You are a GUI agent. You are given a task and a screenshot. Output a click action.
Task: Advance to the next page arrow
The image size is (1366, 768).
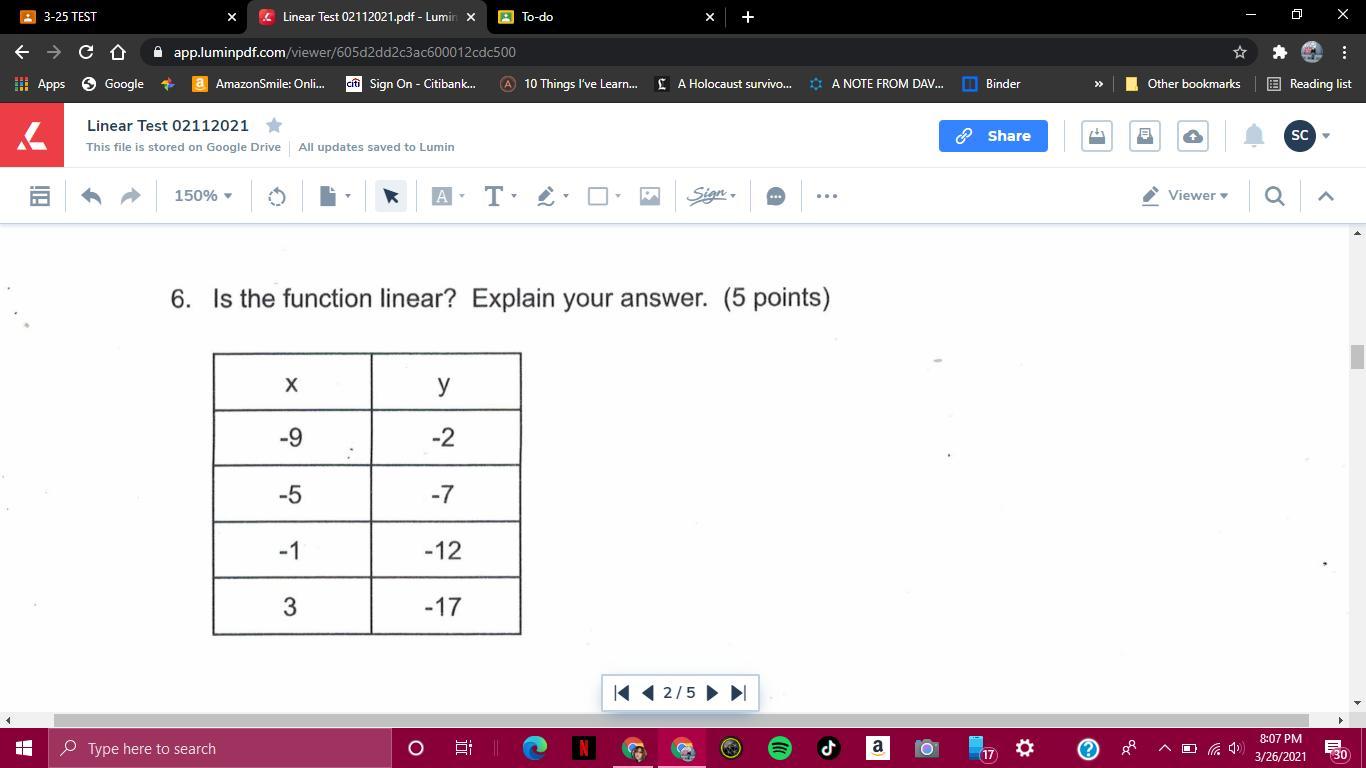pos(712,692)
